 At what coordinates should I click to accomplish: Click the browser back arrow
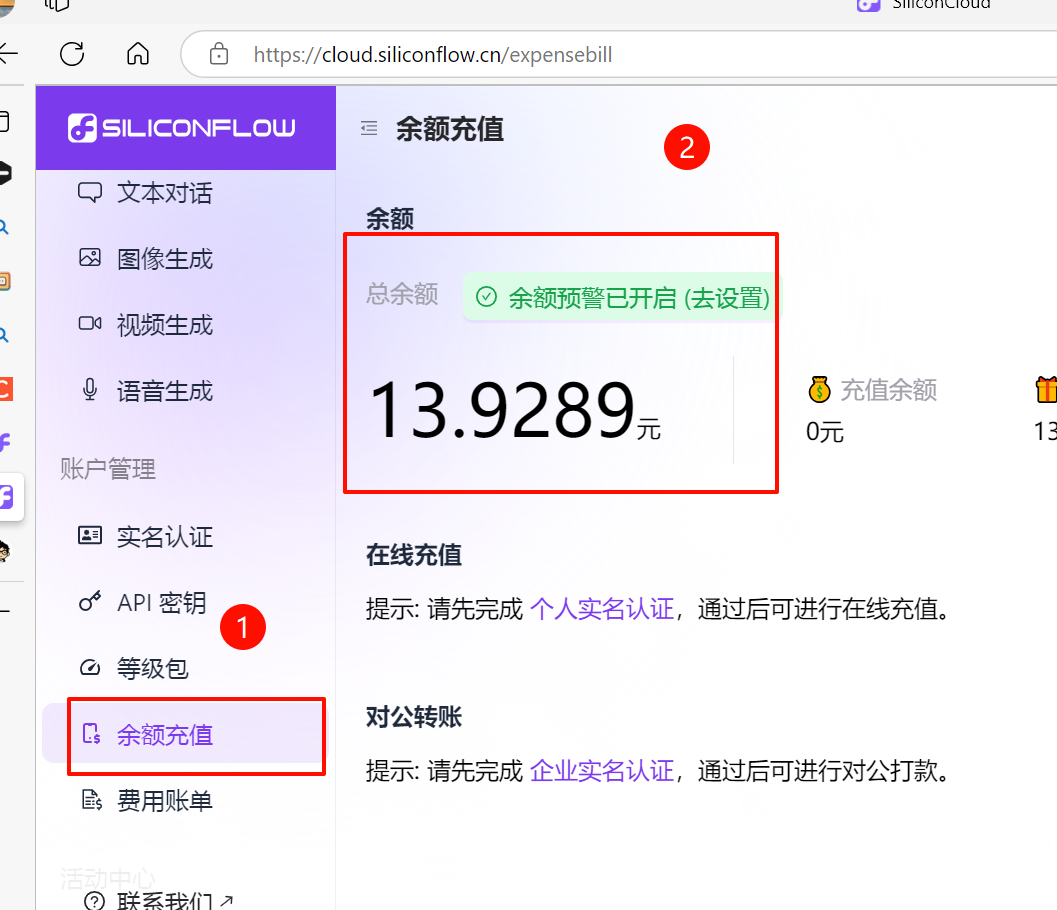[x=8, y=54]
